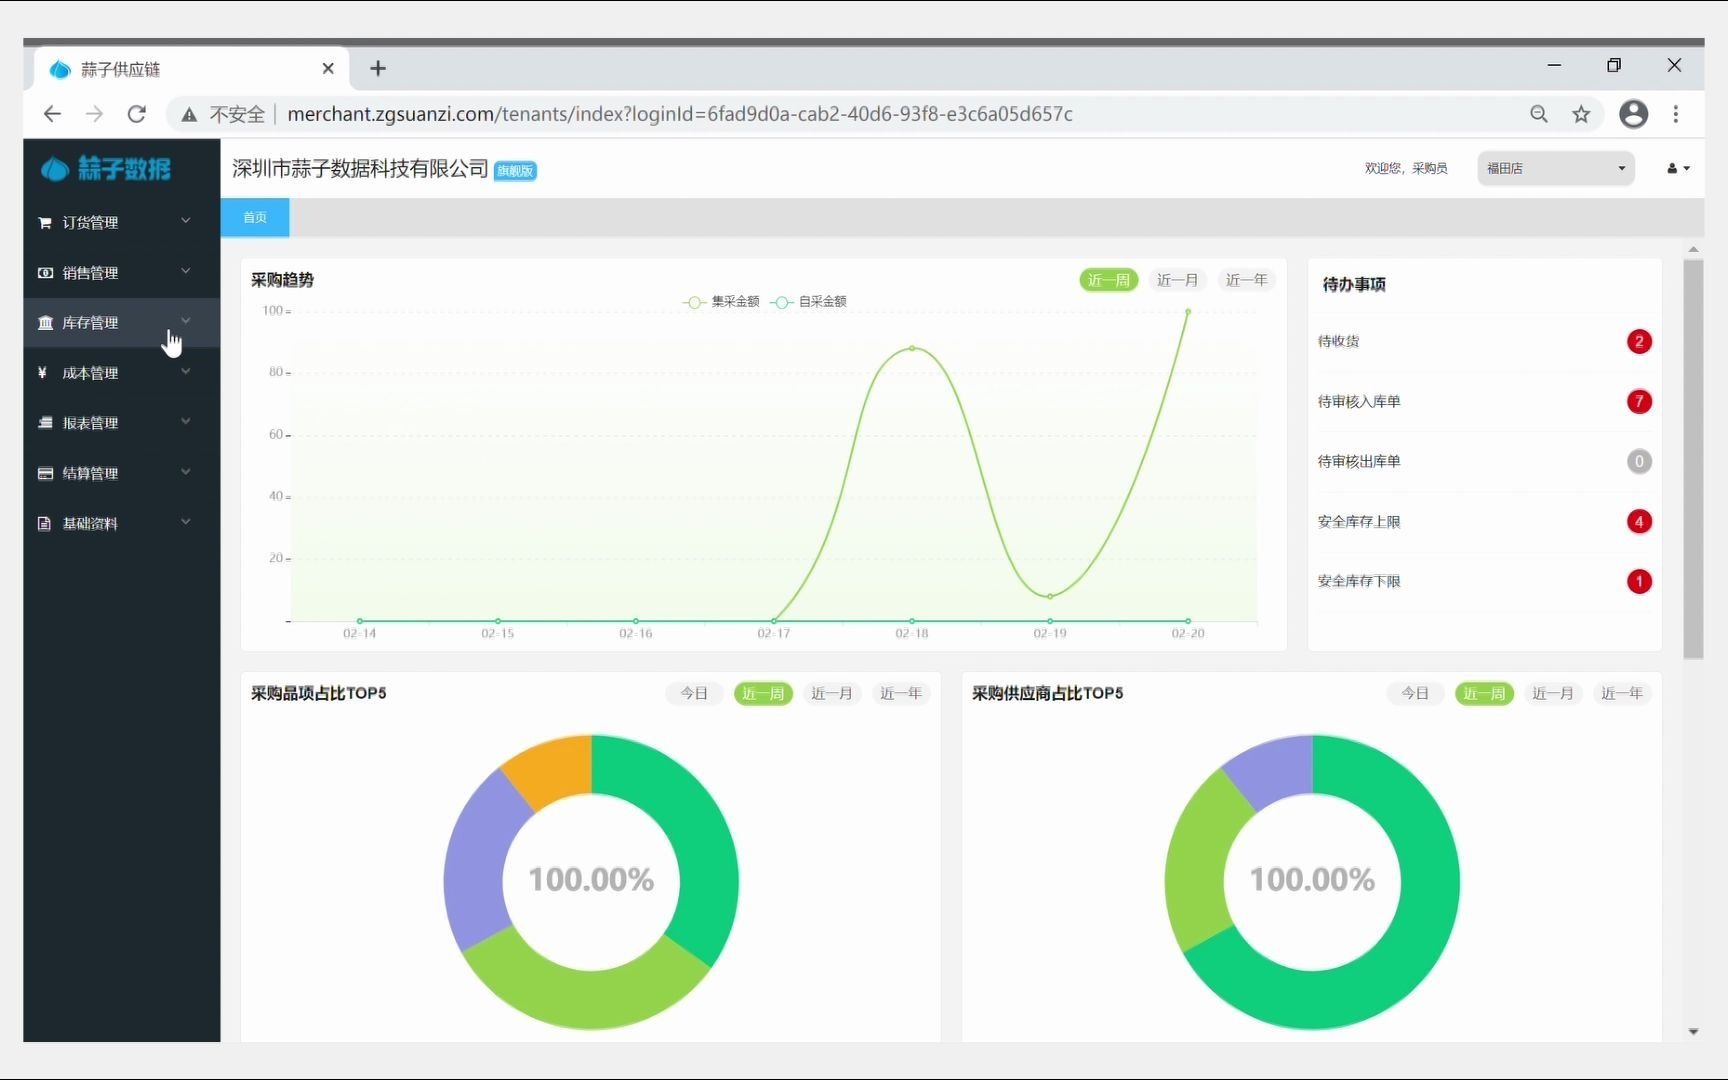This screenshot has width=1728, height=1080.
Task: Select 近一周 in 采购供应商占比TOP5
Action: [x=1484, y=693]
